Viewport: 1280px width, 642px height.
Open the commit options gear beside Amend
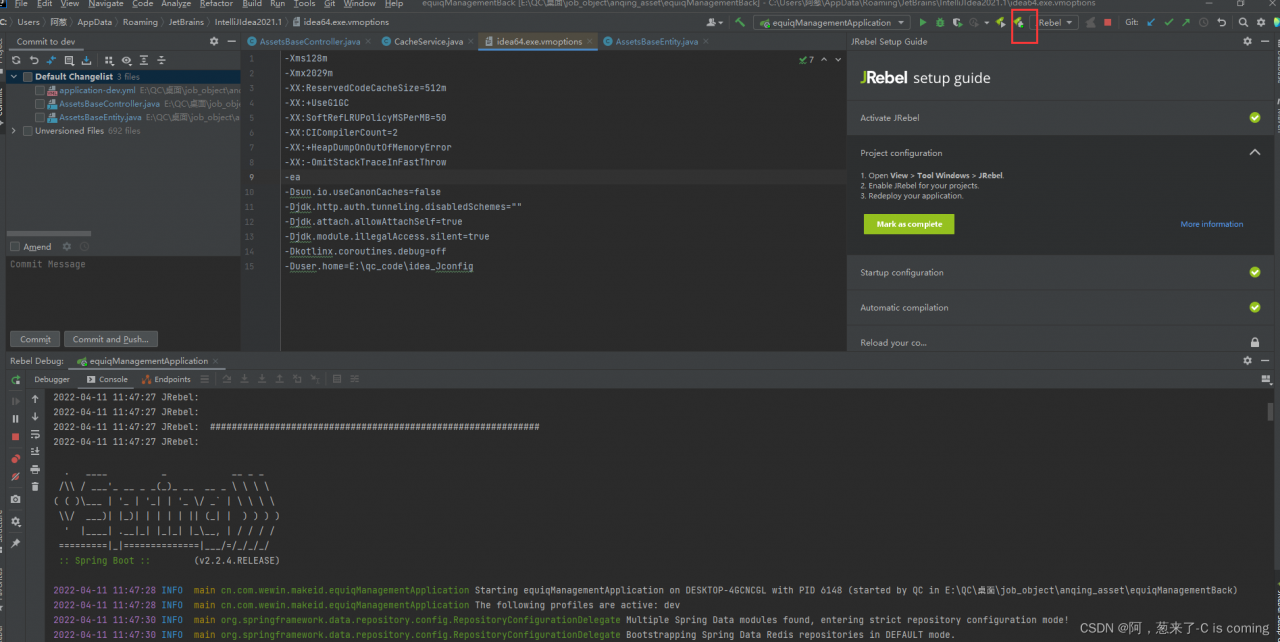coord(69,247)
